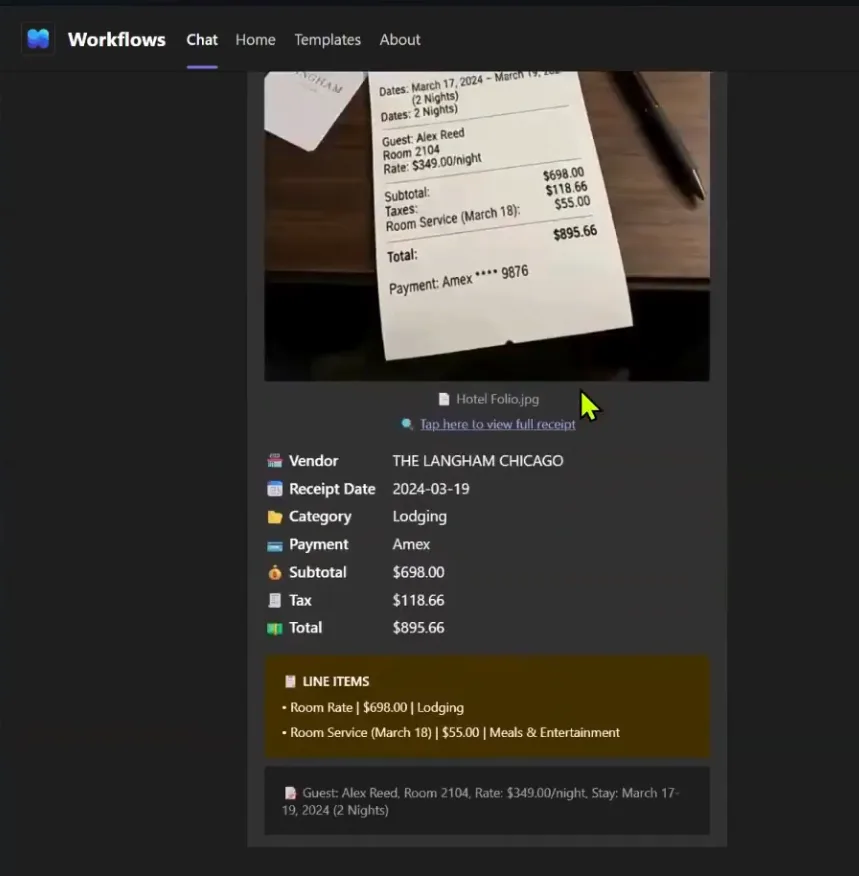Screen dimensions: 859x876
Task: Select the Room Rate line item
Action: (373, 708)
